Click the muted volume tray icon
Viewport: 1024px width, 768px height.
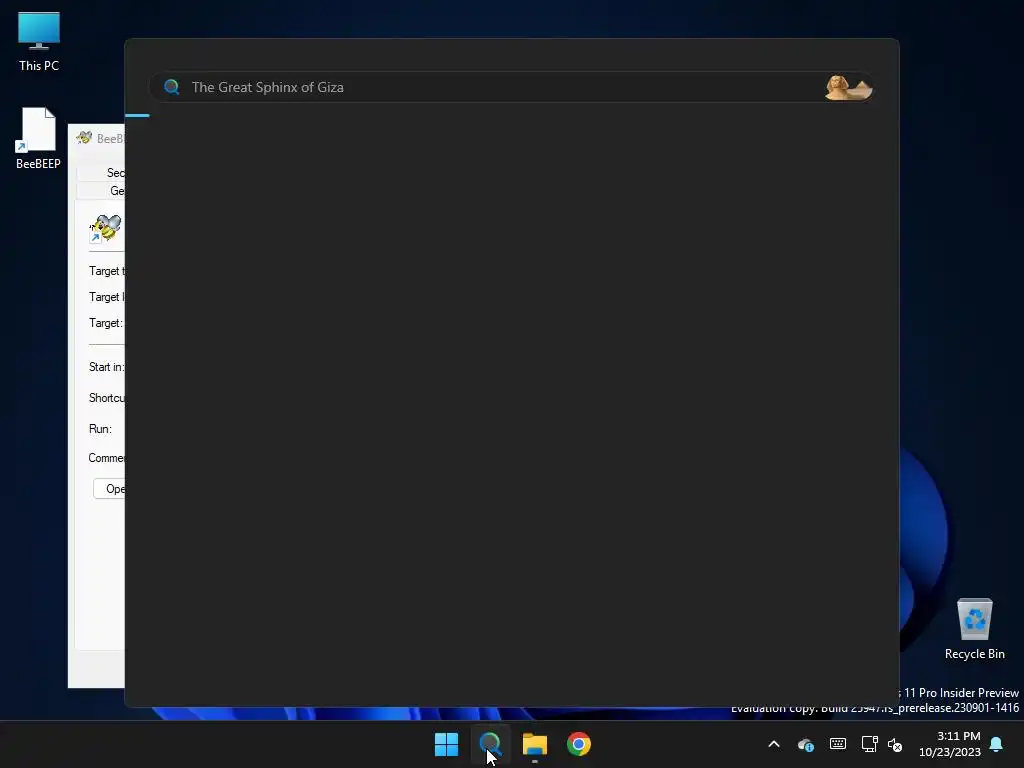click(x=895, y=744)
